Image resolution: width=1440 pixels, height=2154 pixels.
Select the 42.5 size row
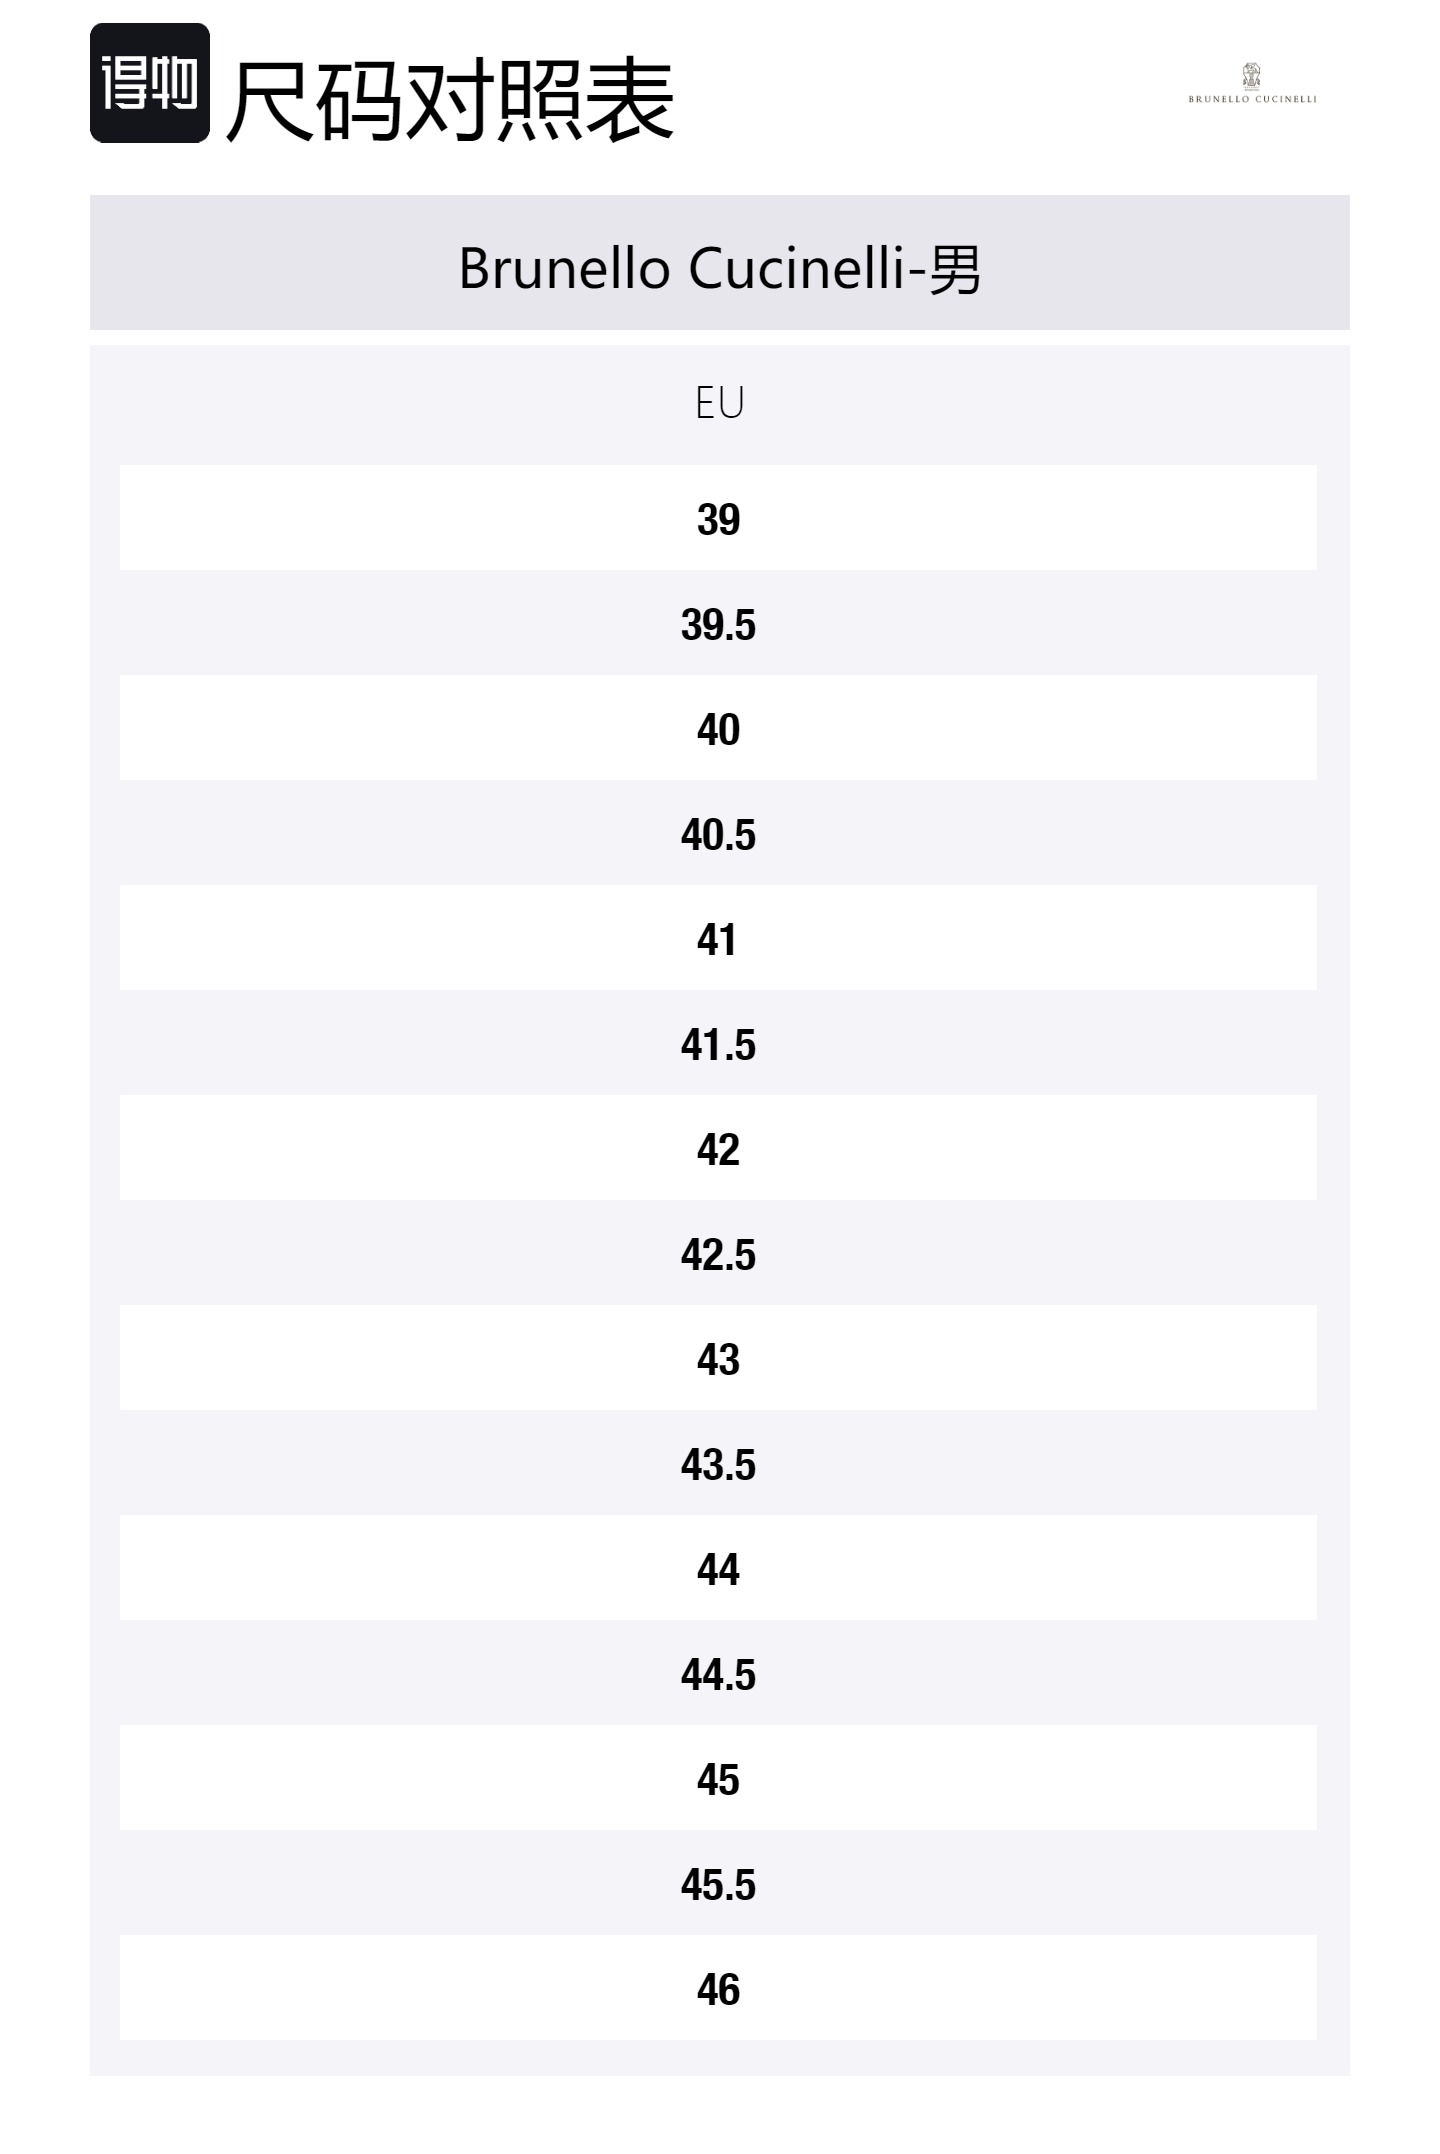pos(718,1255)
